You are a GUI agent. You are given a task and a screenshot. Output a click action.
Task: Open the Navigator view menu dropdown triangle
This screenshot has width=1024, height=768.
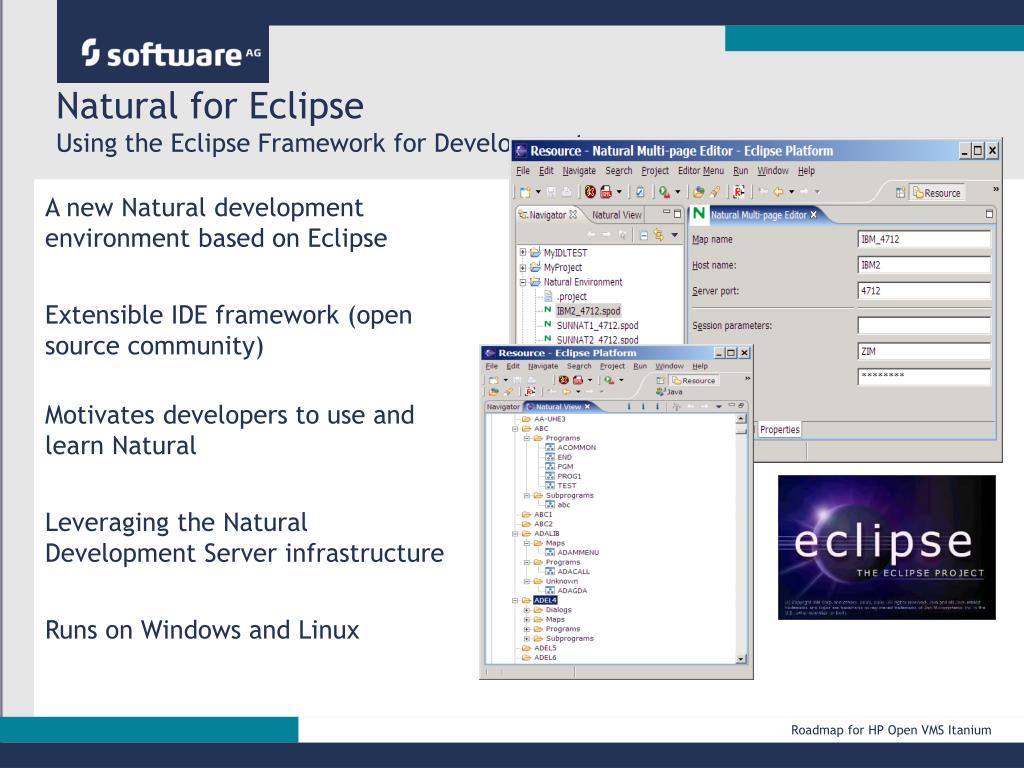click(675, 235)
